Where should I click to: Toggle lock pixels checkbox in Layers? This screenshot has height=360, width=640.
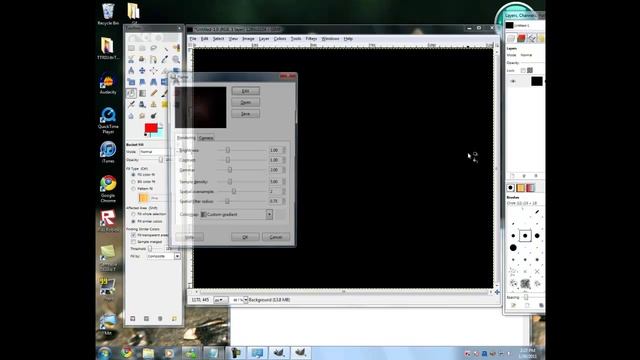tap(523, 70)
